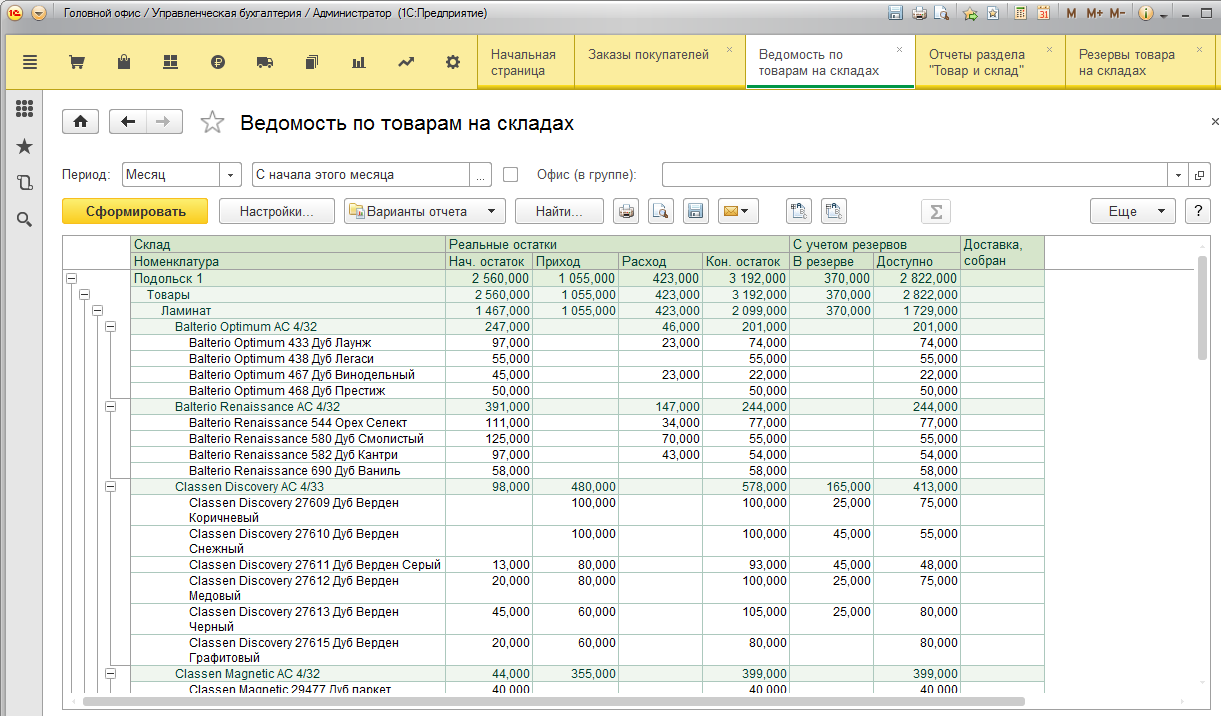1221x716 pixels.
Task: Select the Ведомость по товарам на складах tab
Action: pyautogui.click(x=830, y=62)
